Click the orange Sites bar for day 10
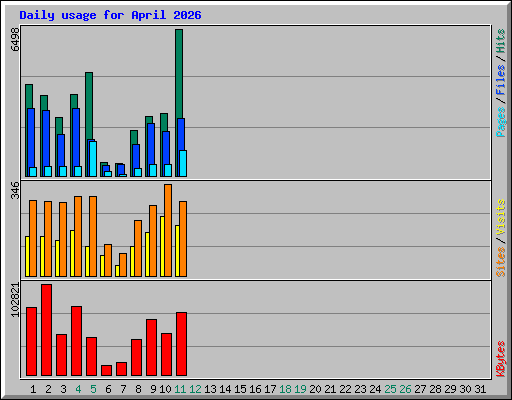The width and height of the screenshot is (512, 400). click(168, 230)
